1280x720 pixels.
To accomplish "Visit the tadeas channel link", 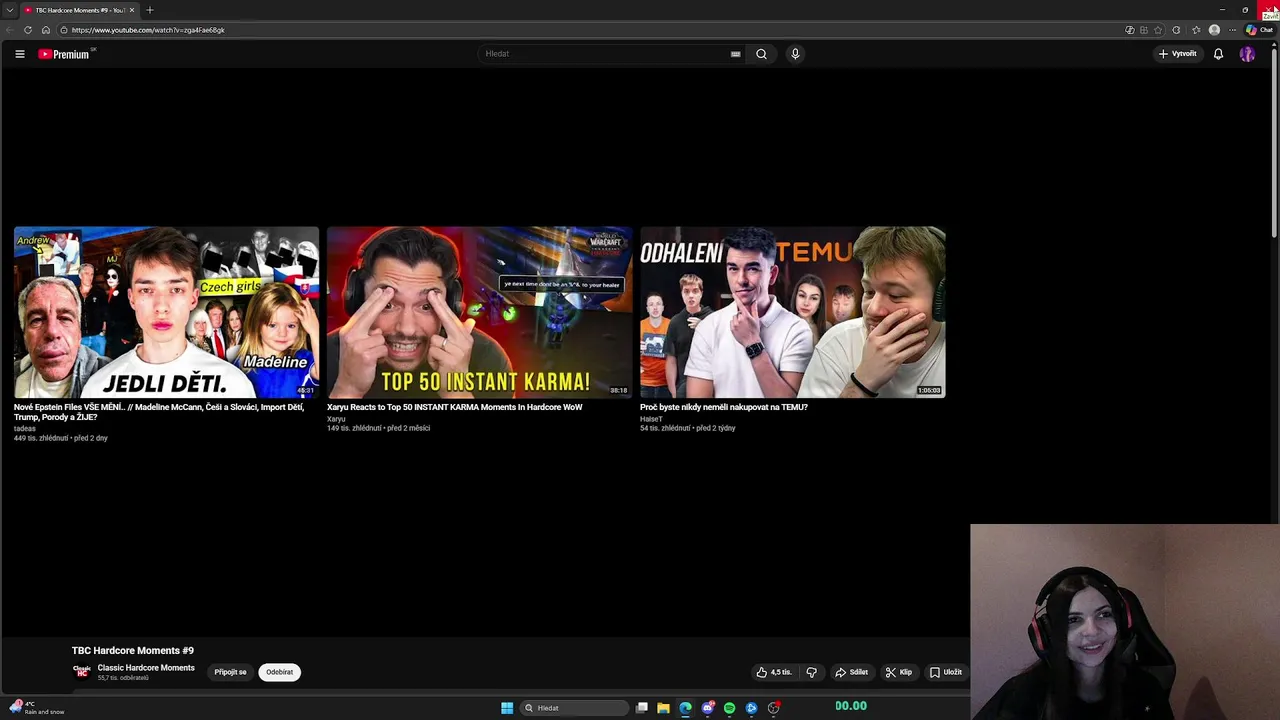I will [25, 428].
